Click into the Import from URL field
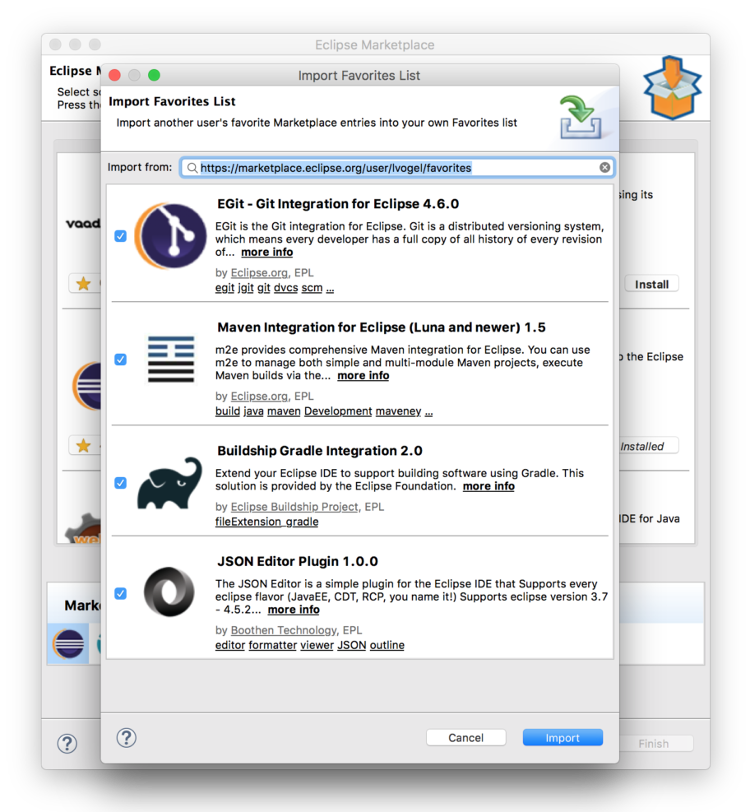The width and height of the screenshot is (750, 812). [397, 167]
